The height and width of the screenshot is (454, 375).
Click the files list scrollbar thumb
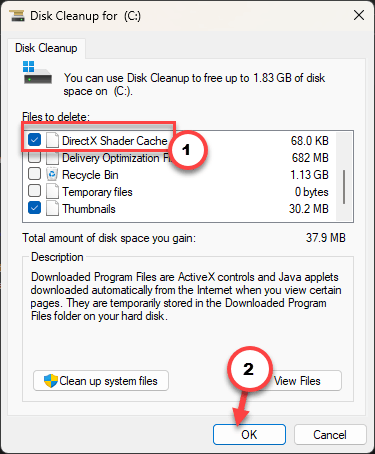coord(344,187)
